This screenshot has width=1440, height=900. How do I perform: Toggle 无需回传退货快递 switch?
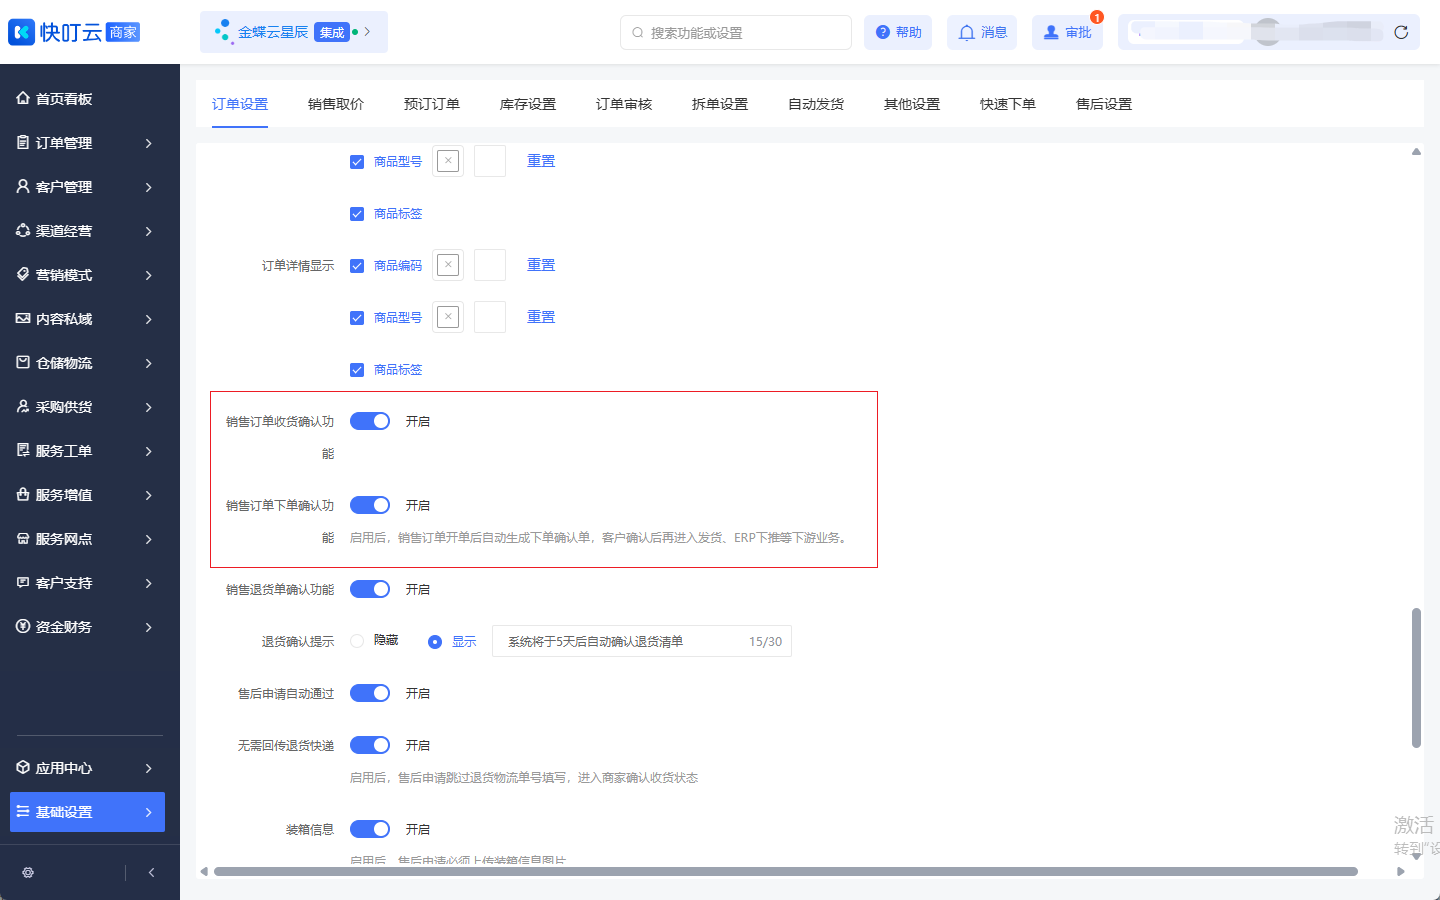[x=370, y=745]
